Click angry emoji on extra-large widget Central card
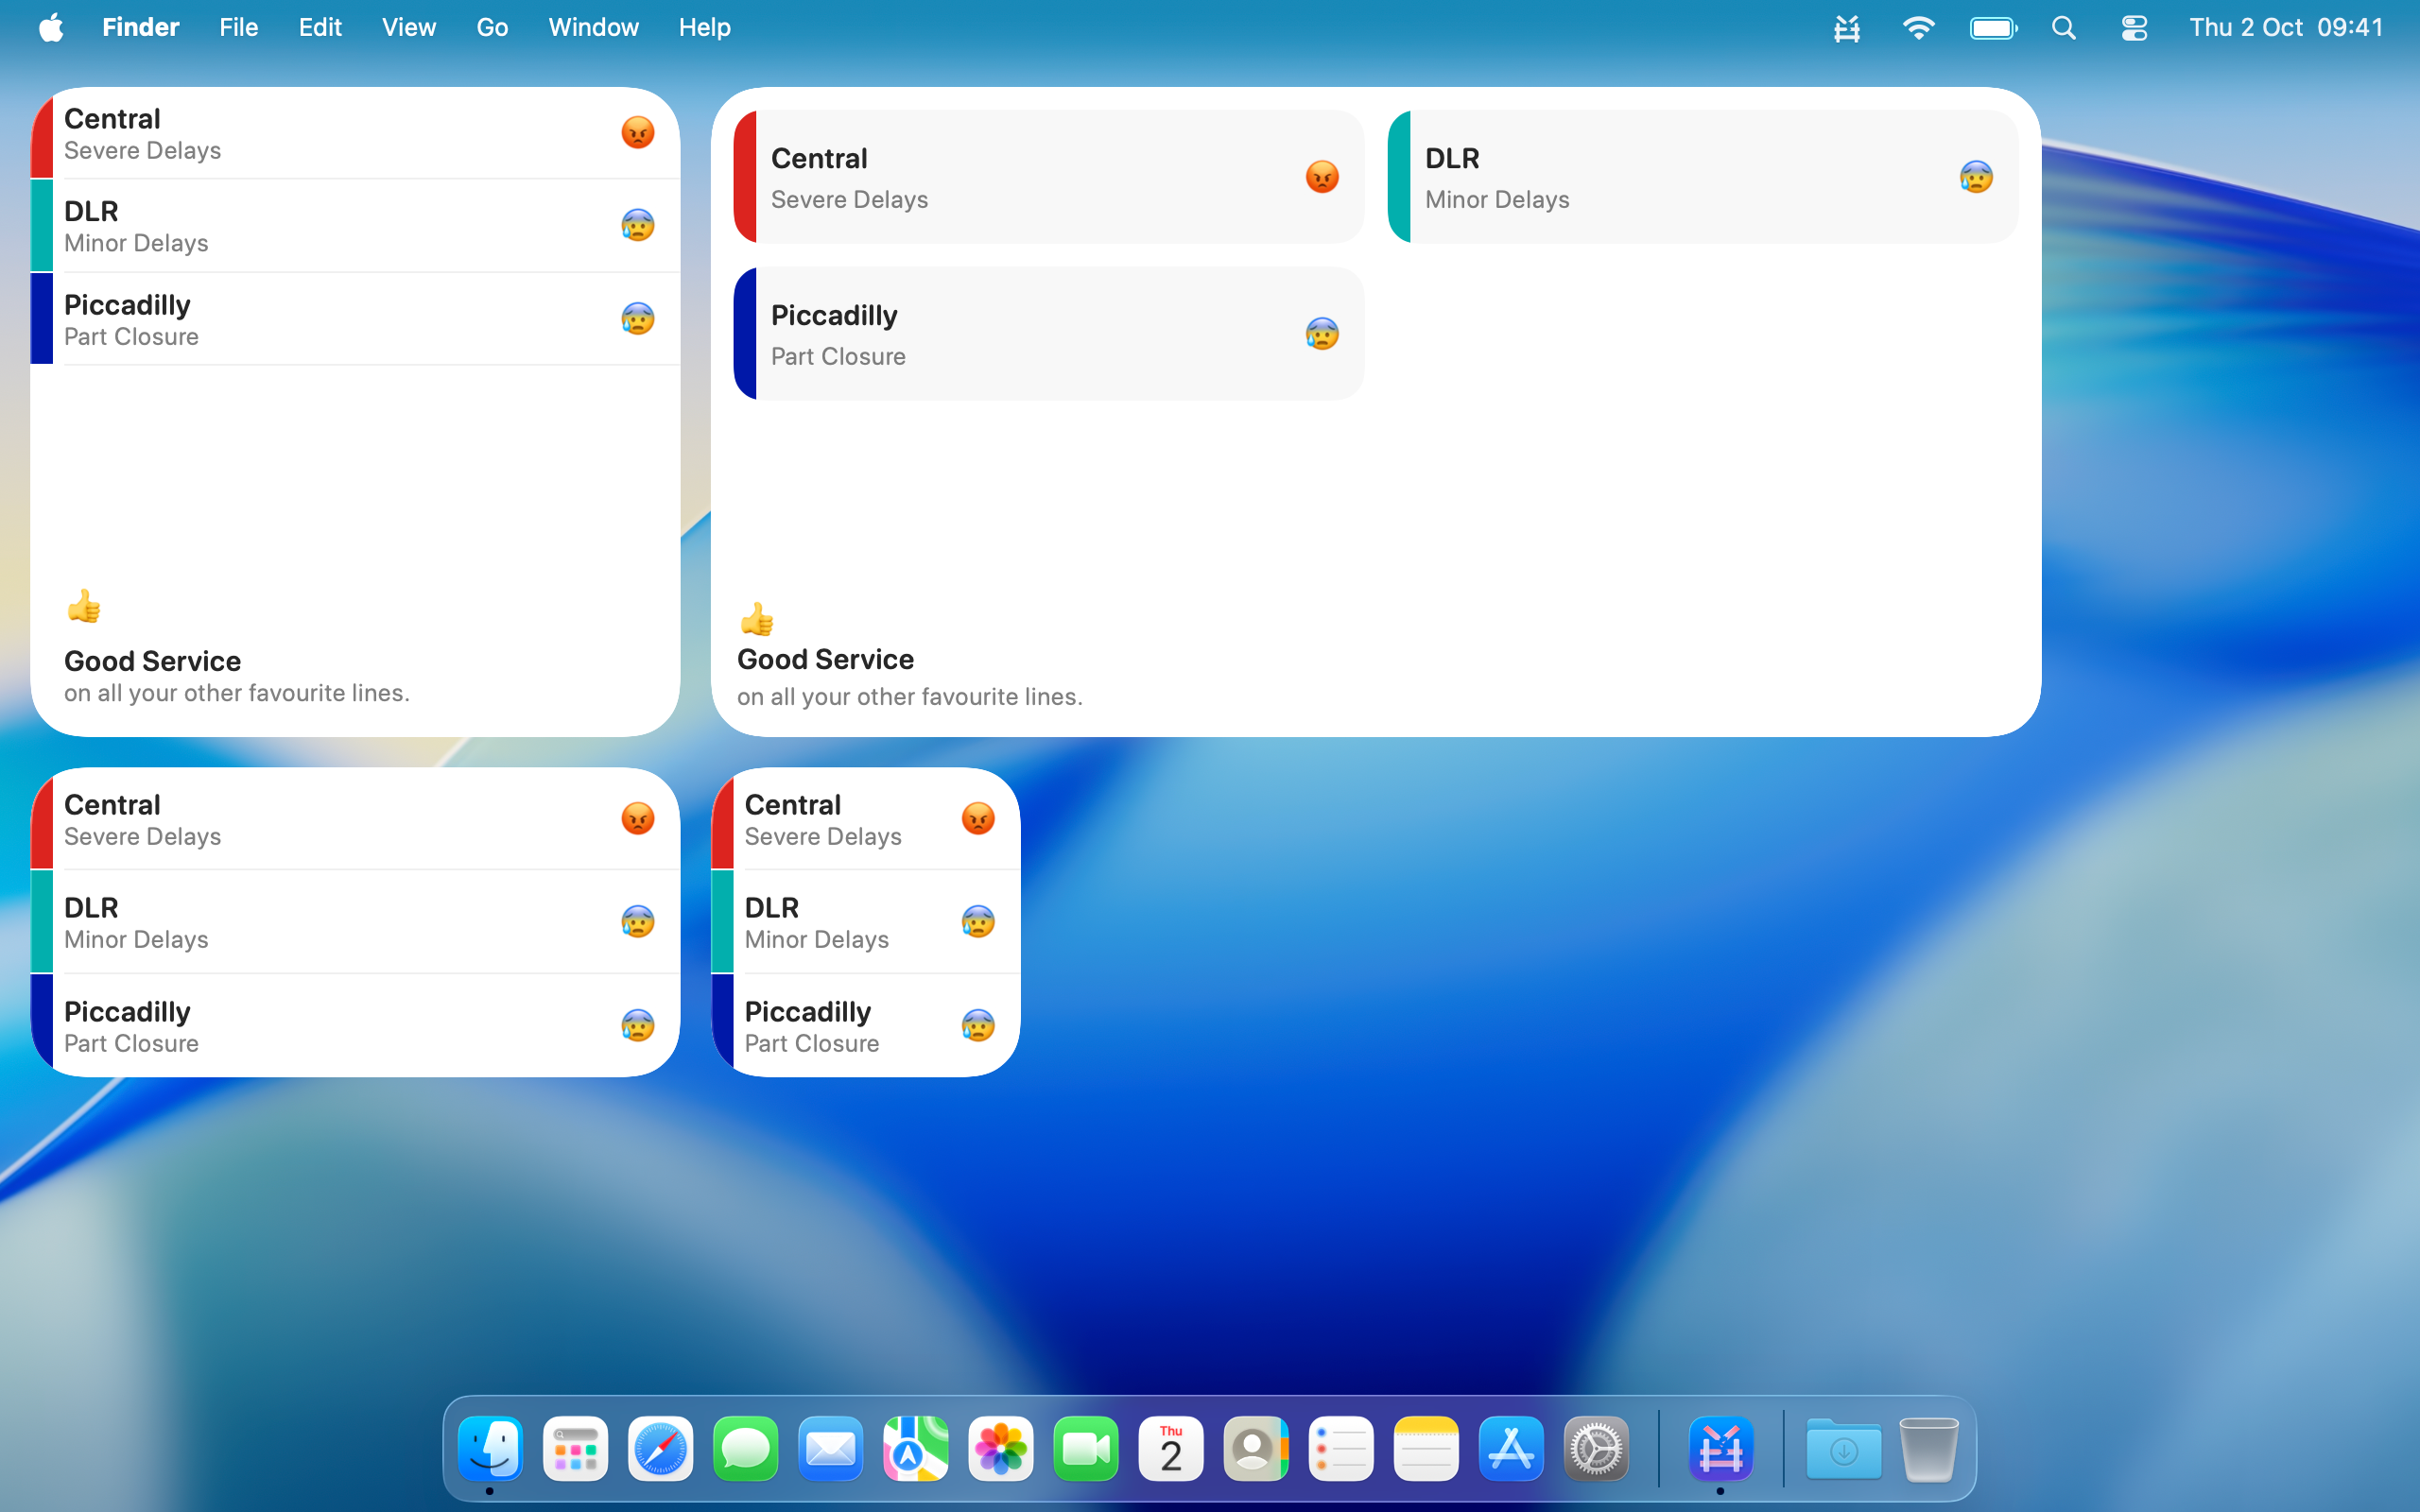 (x=1322, y=177)
